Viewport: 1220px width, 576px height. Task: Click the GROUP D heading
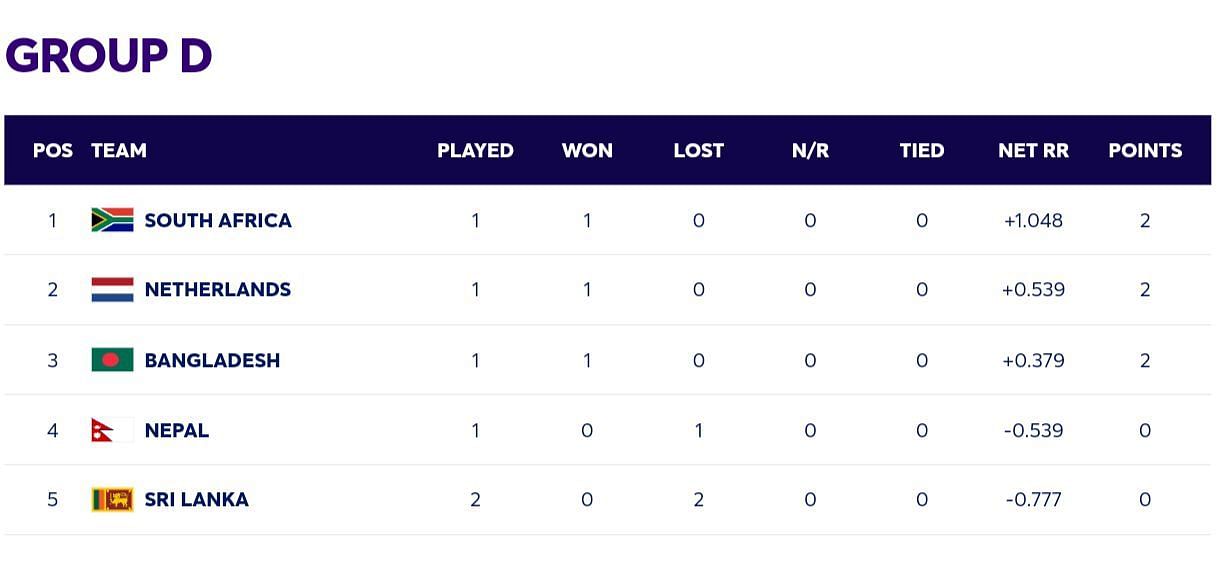[x=109, y=56]
